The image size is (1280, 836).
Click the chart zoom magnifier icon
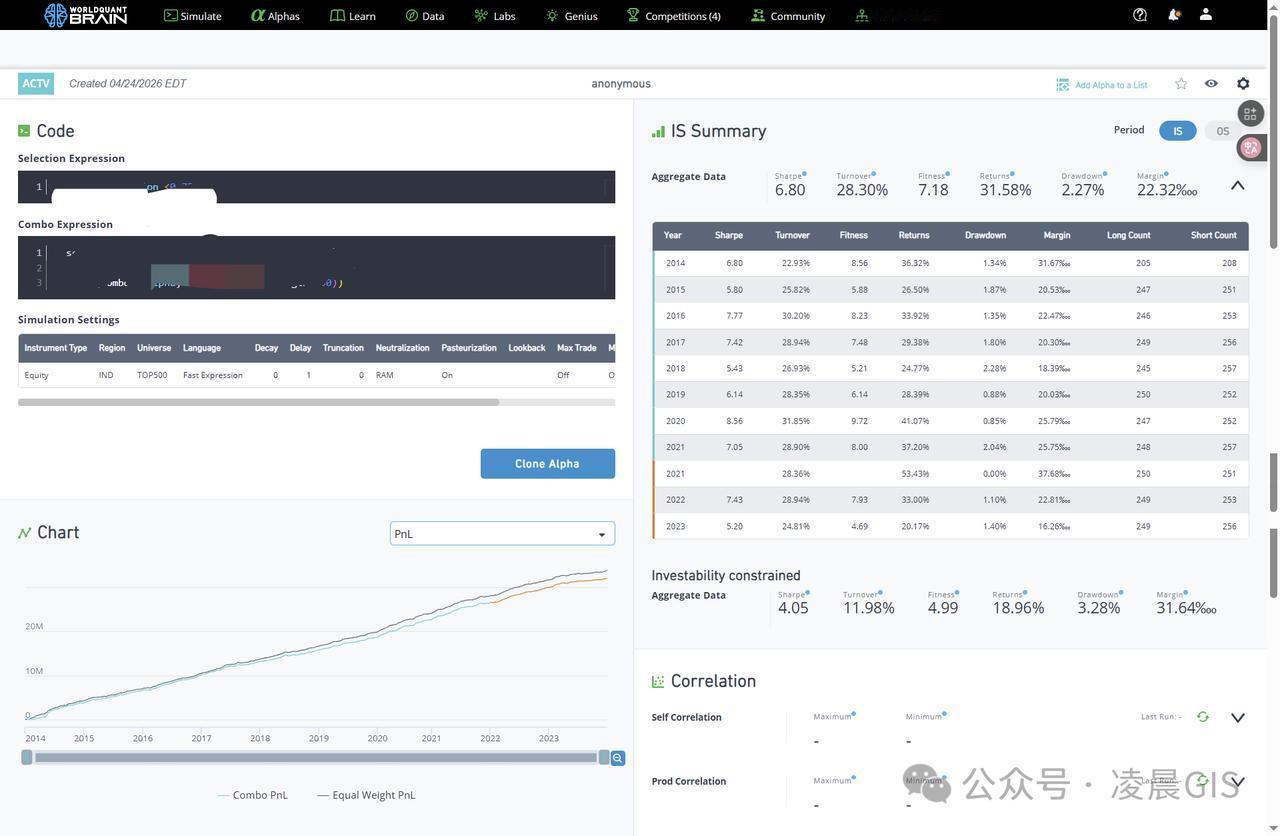618,758
